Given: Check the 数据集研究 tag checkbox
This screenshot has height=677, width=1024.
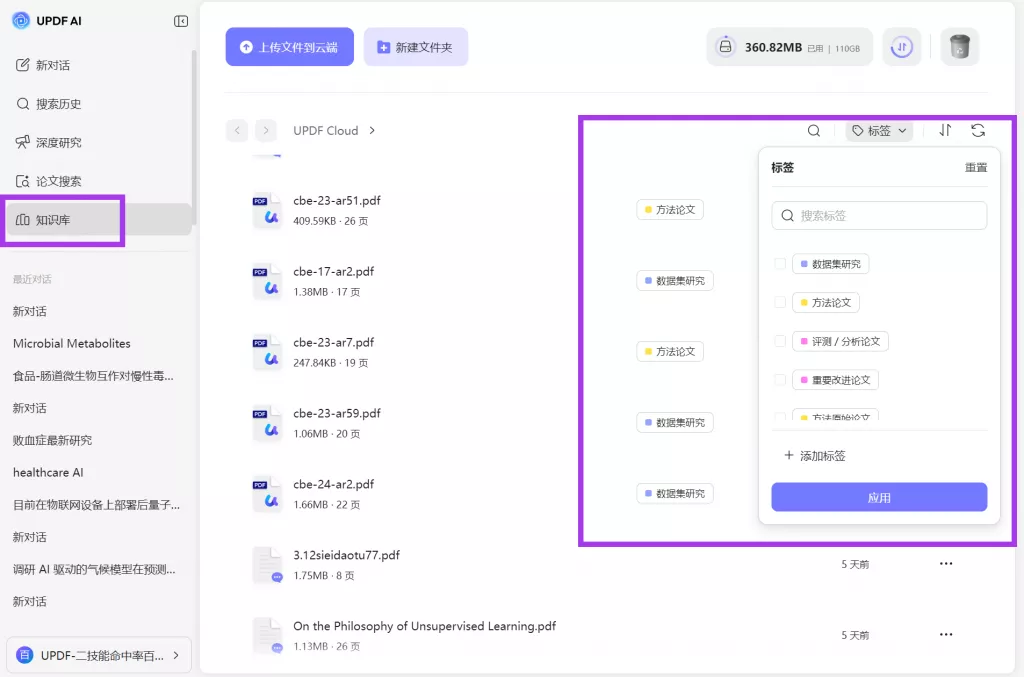Looking at the screenshot, I should 780,264.
